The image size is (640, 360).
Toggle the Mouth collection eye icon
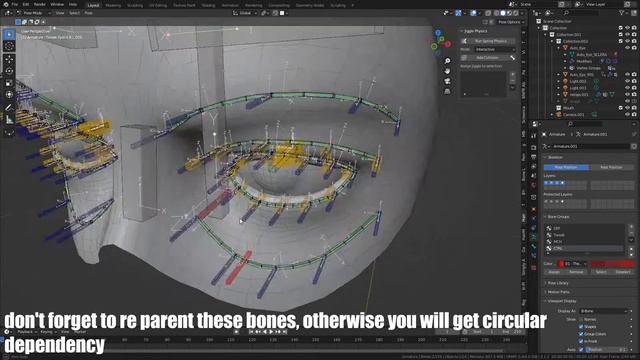click(x=627, y=108)
